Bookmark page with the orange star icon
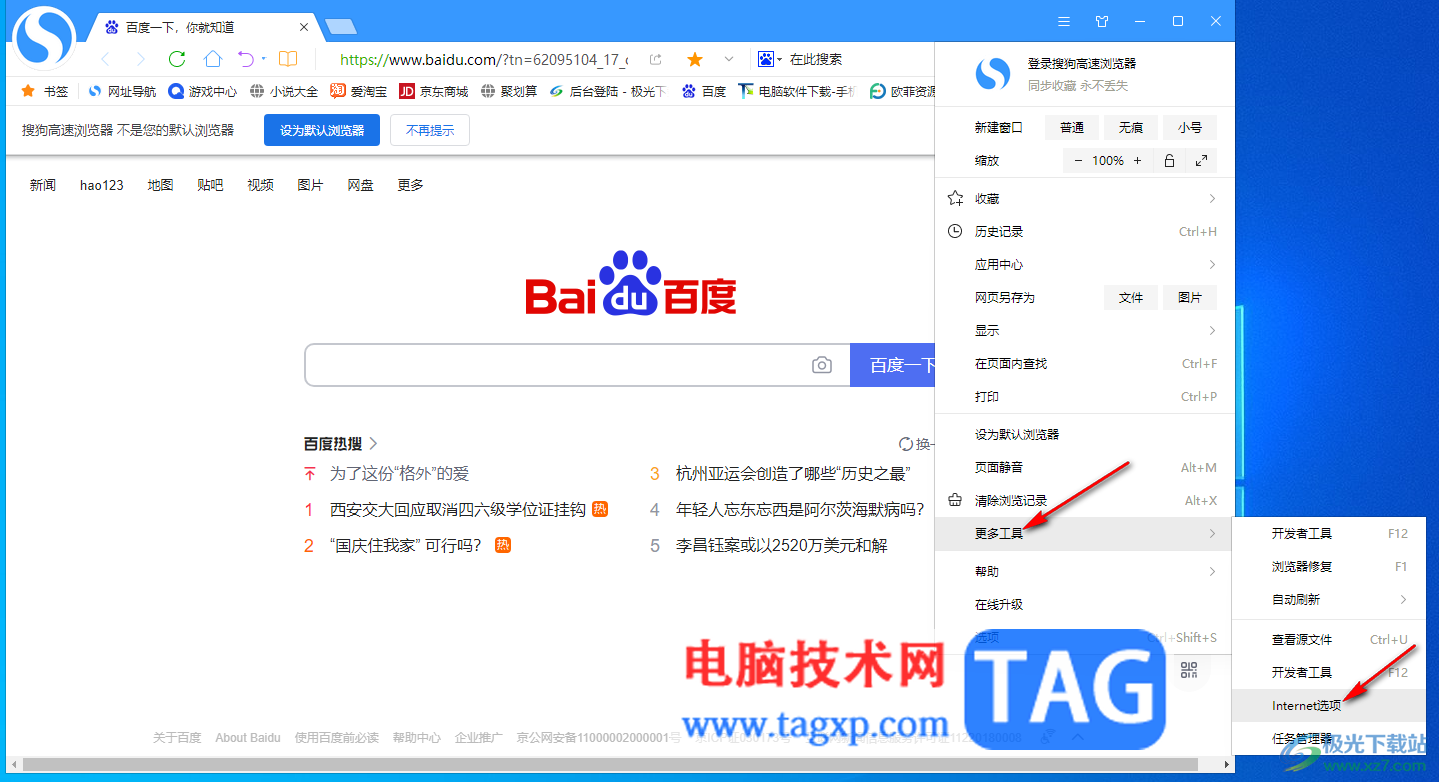1439x782 pixels. [x=695, y=59]
